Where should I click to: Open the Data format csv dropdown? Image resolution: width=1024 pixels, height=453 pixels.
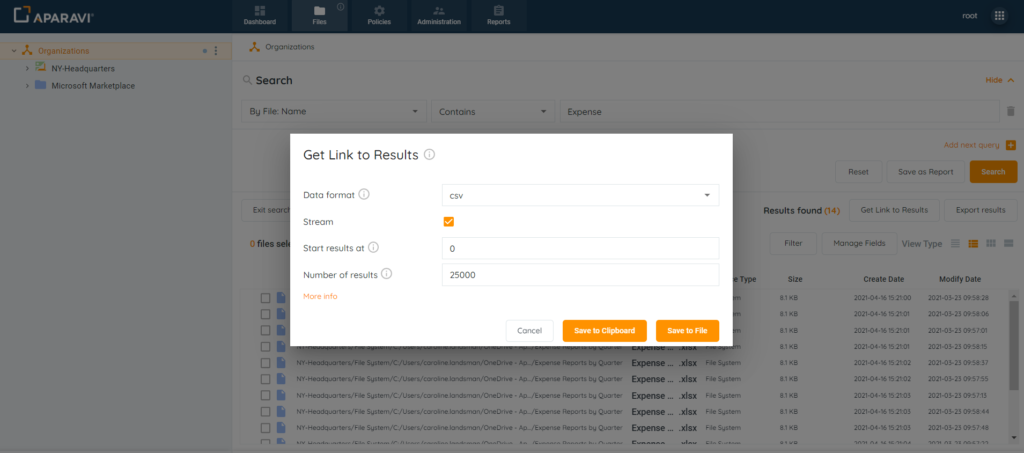(580, 195)
